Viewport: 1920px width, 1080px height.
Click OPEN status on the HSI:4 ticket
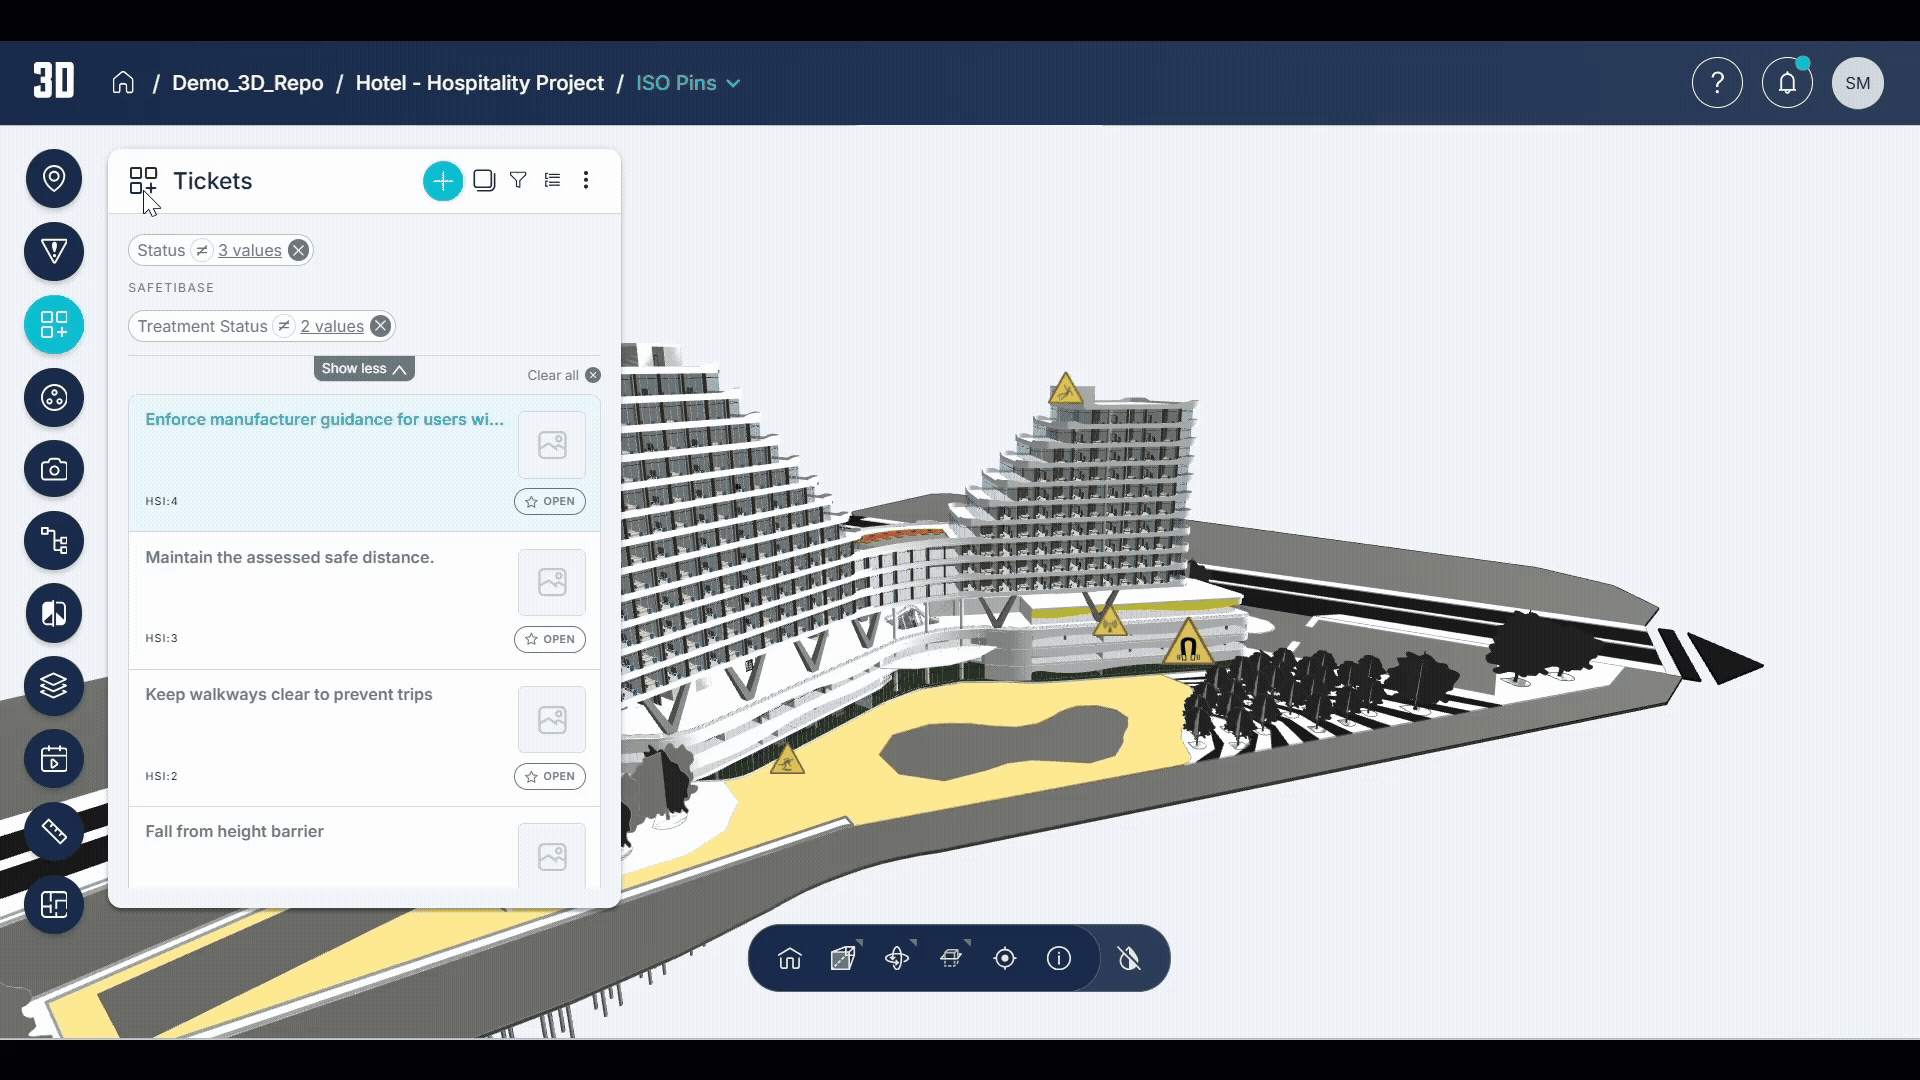[x=550, y=502]
